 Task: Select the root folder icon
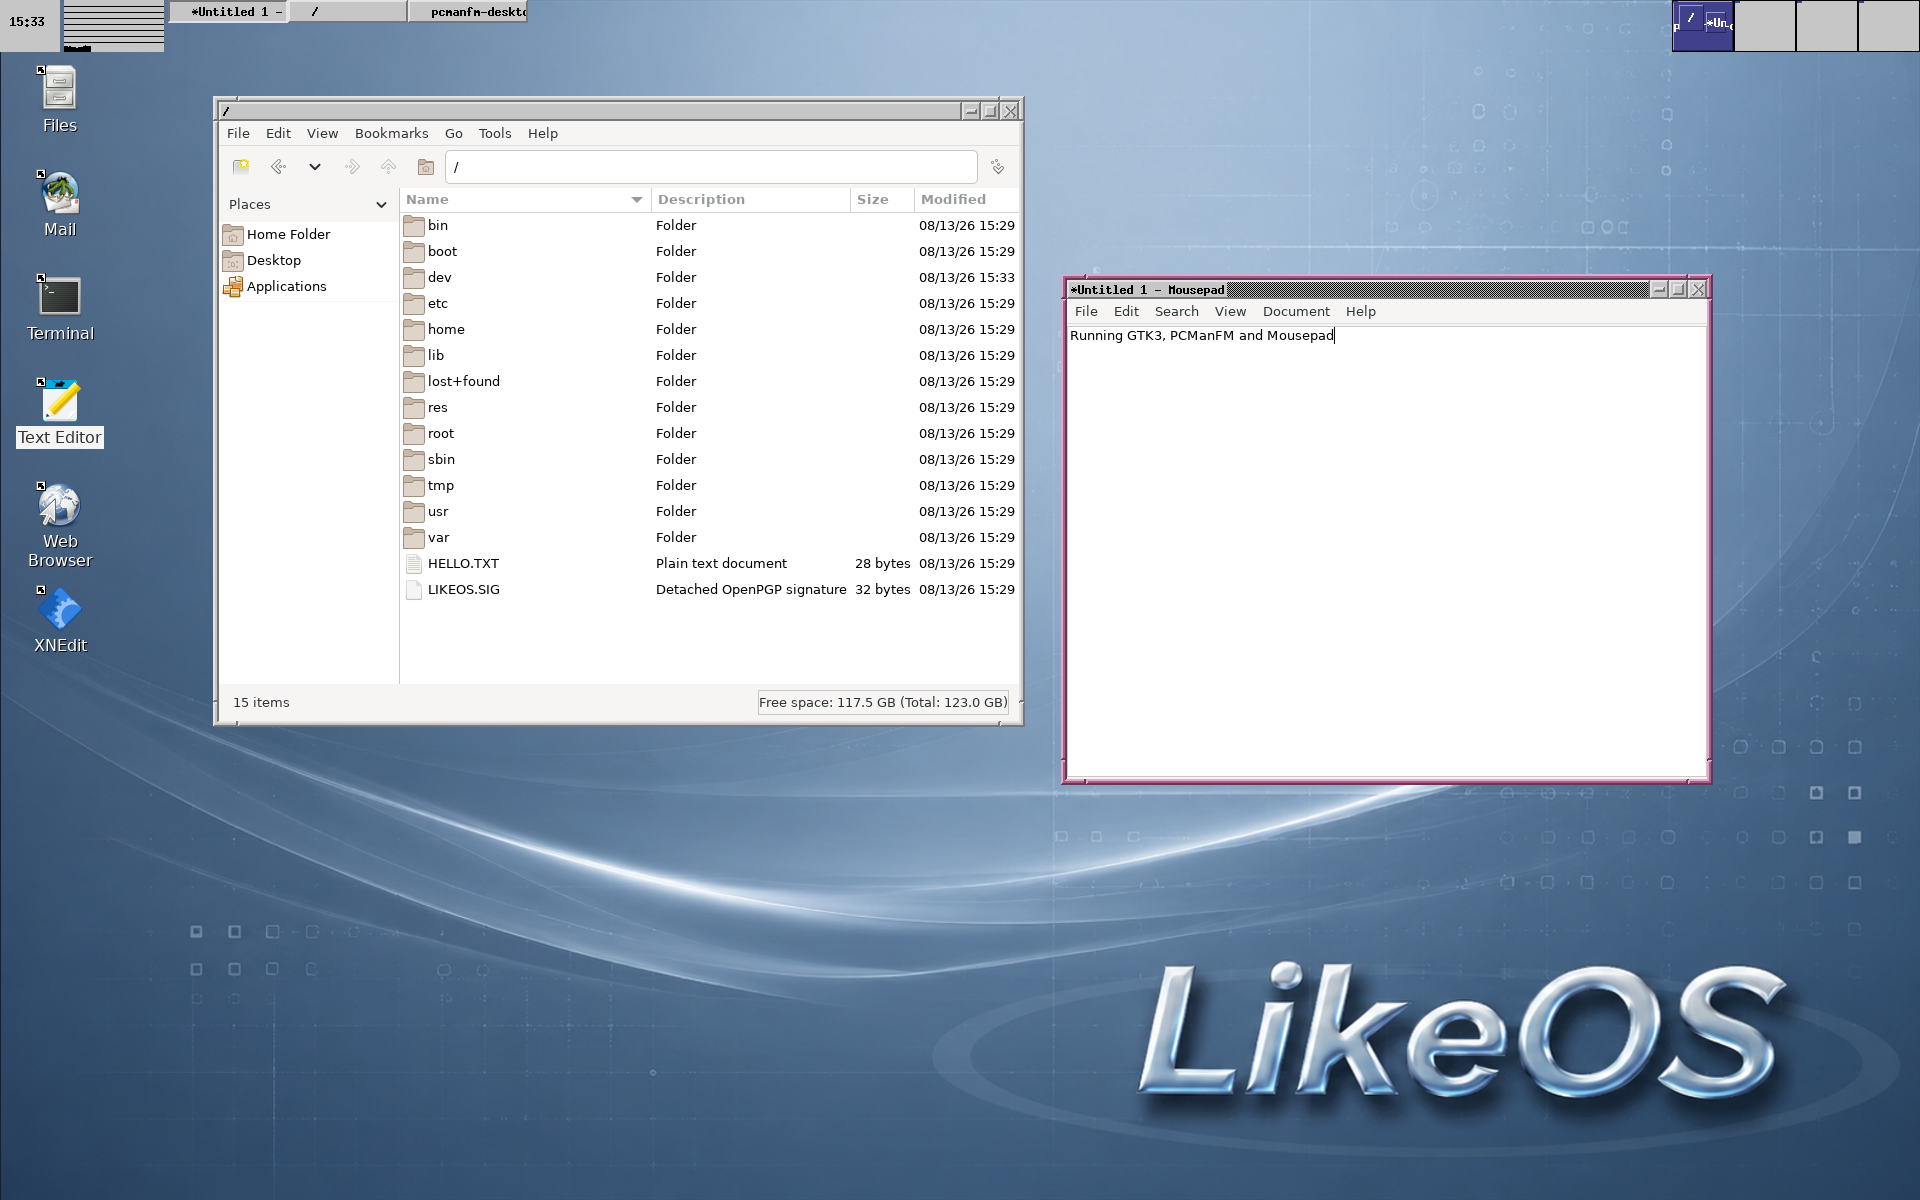(x=414, y=434)
